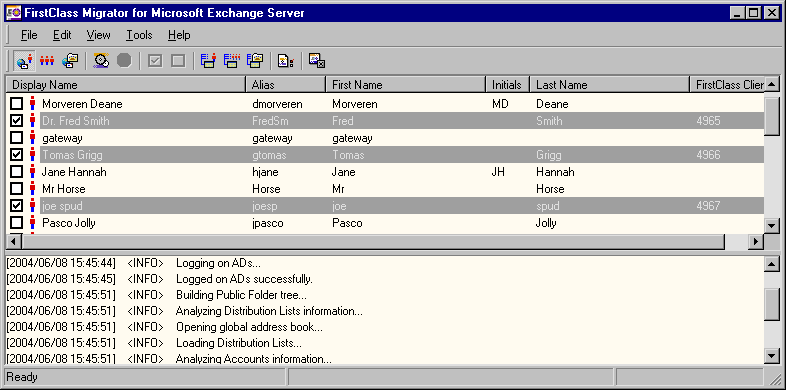The image size is (786, 390).
Task: Click the client ID 4965 cell
Action: click(708, 121)
